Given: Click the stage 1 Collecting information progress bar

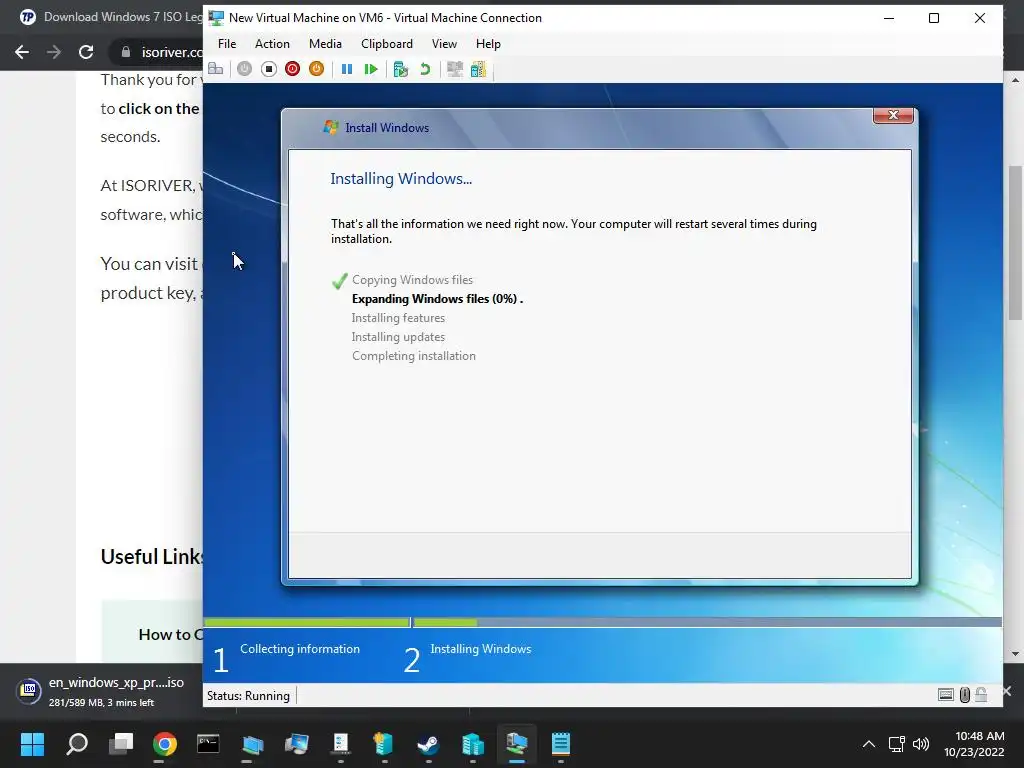Looking at the screenshot, I should pos(307,622).
